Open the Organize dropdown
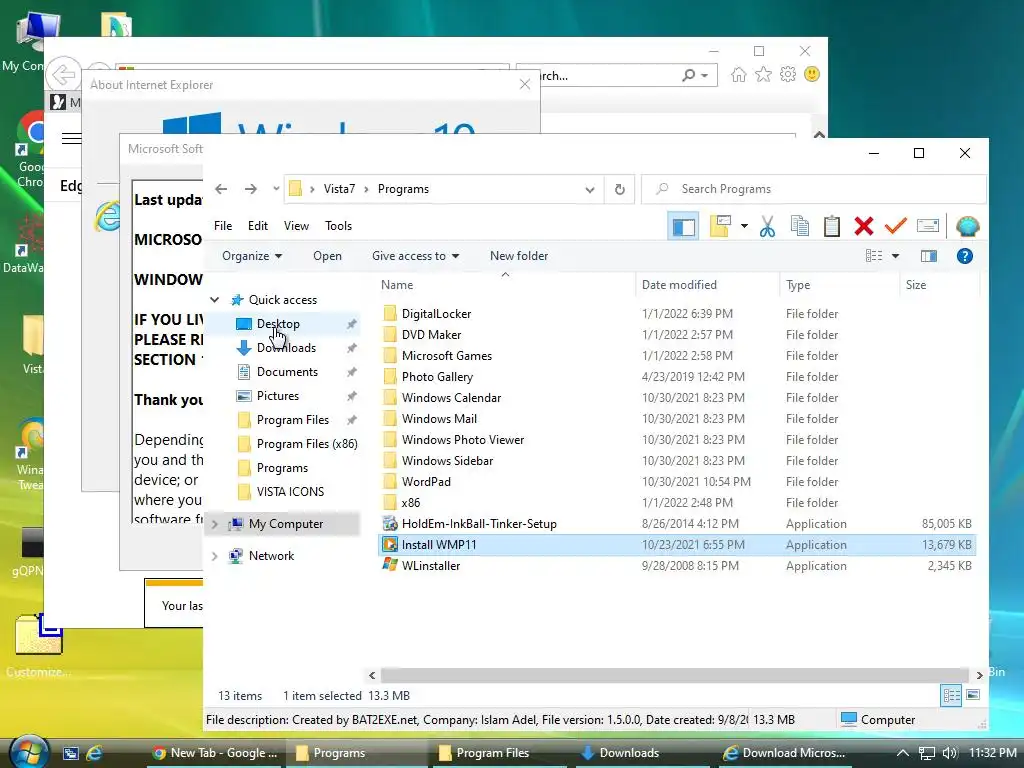This screenshot has height=768, width=1024. 252,256
